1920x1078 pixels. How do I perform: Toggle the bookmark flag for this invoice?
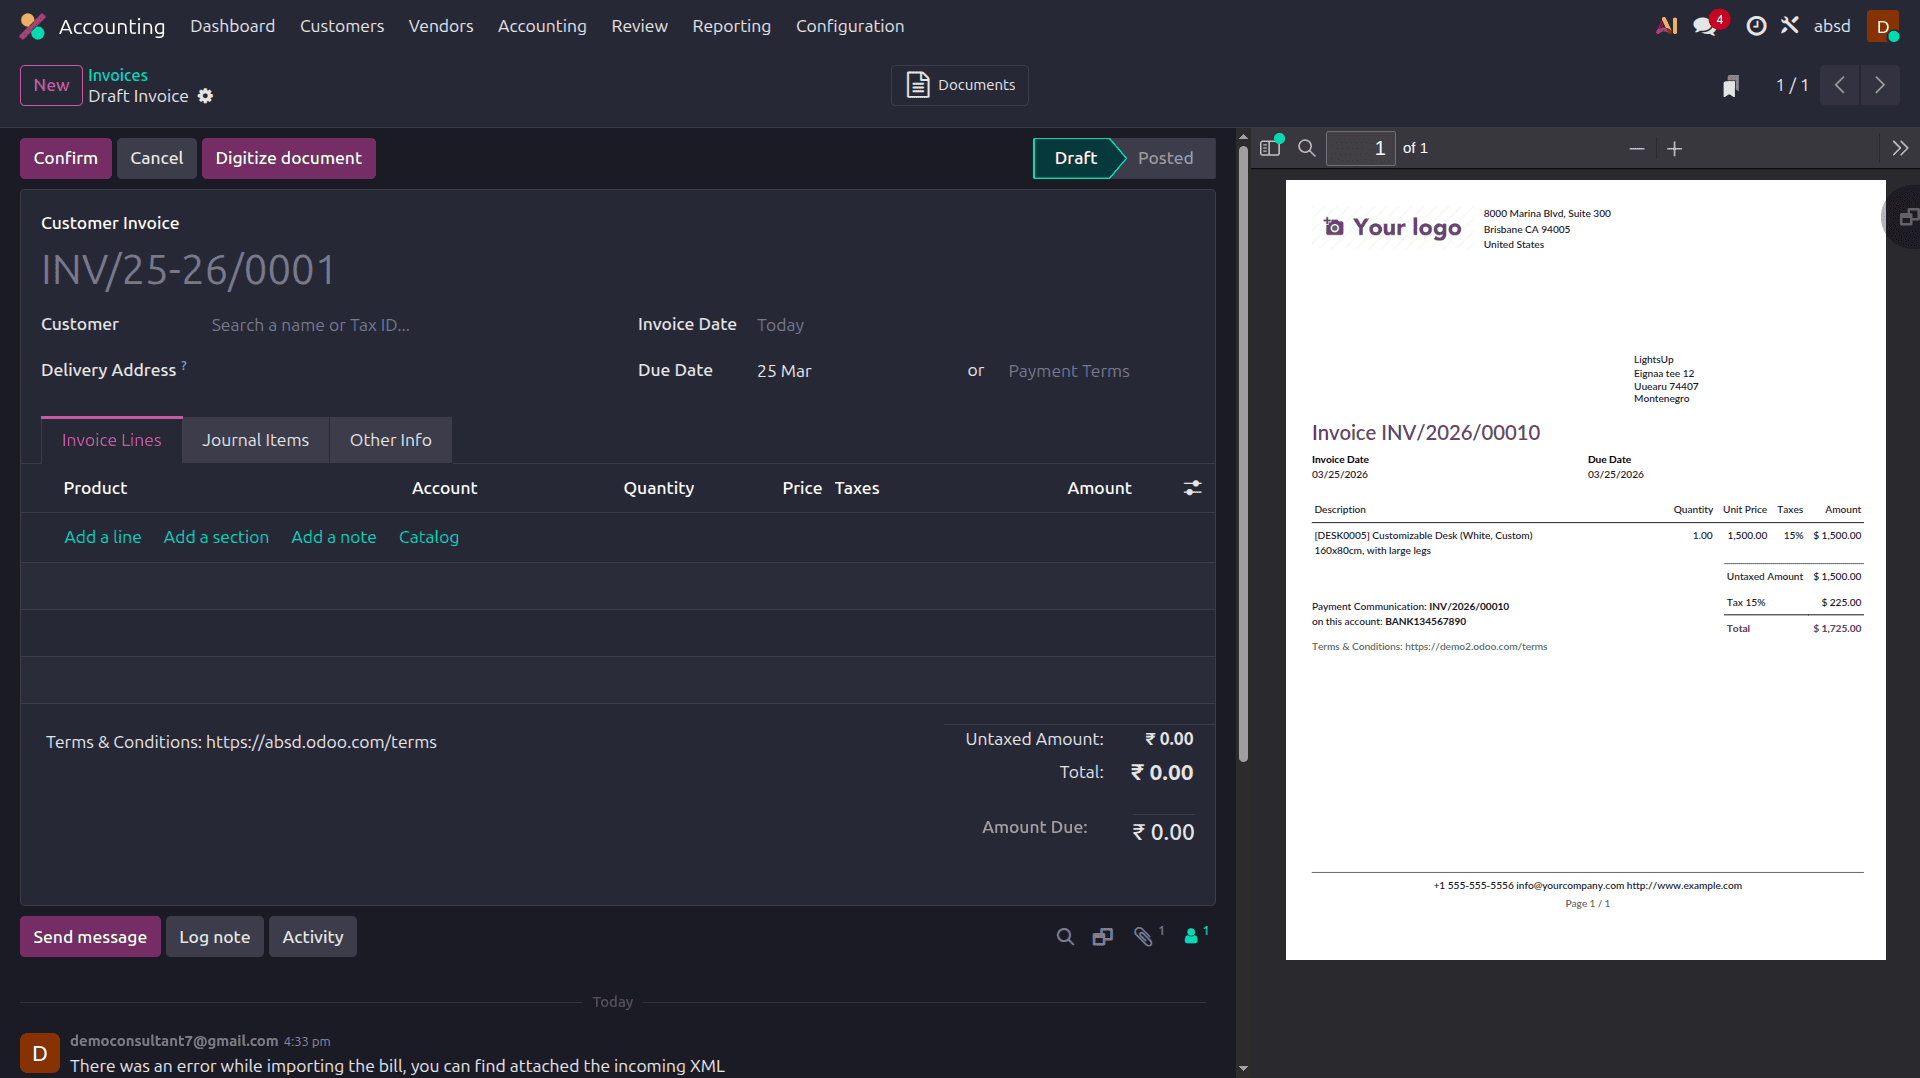pyautogui.click(x=1732, y=85)
